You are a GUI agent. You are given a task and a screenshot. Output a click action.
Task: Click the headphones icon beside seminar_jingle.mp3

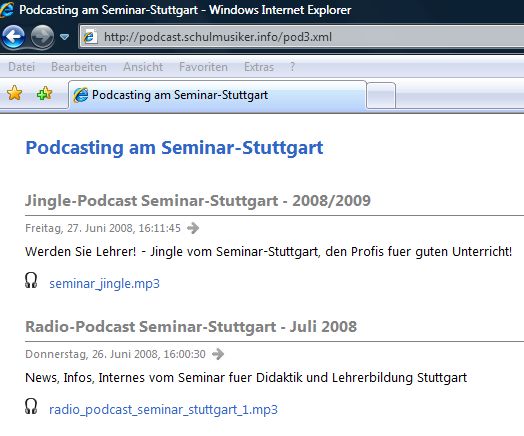point(31,280)
